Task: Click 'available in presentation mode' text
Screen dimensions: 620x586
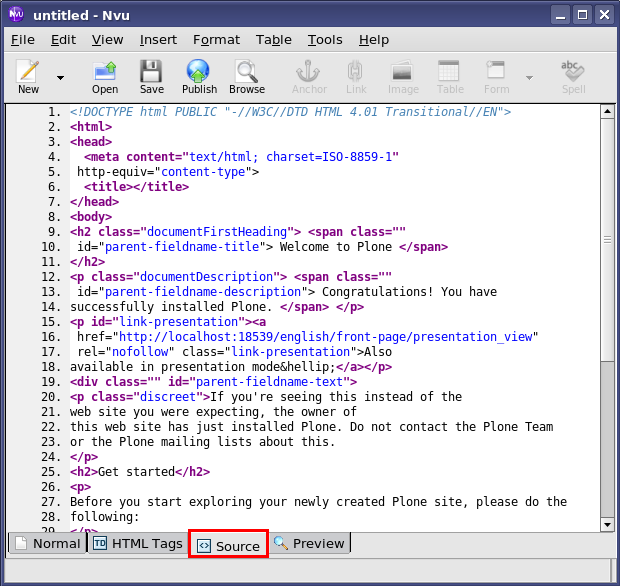Action: (175, 367)
